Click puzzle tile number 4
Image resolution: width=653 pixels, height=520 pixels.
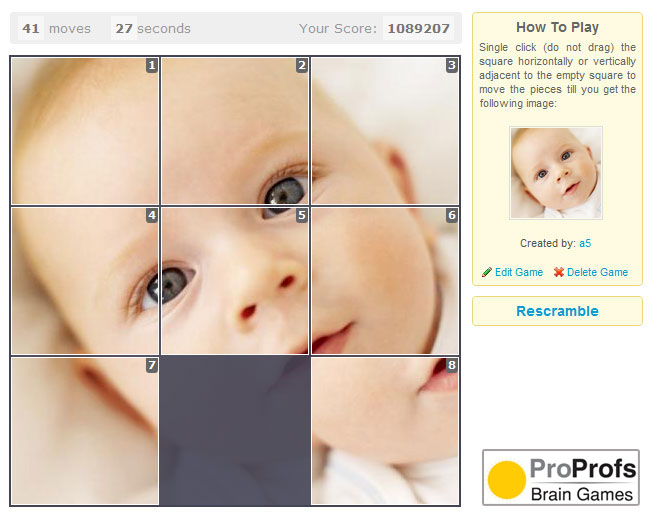tap(85, 281)
